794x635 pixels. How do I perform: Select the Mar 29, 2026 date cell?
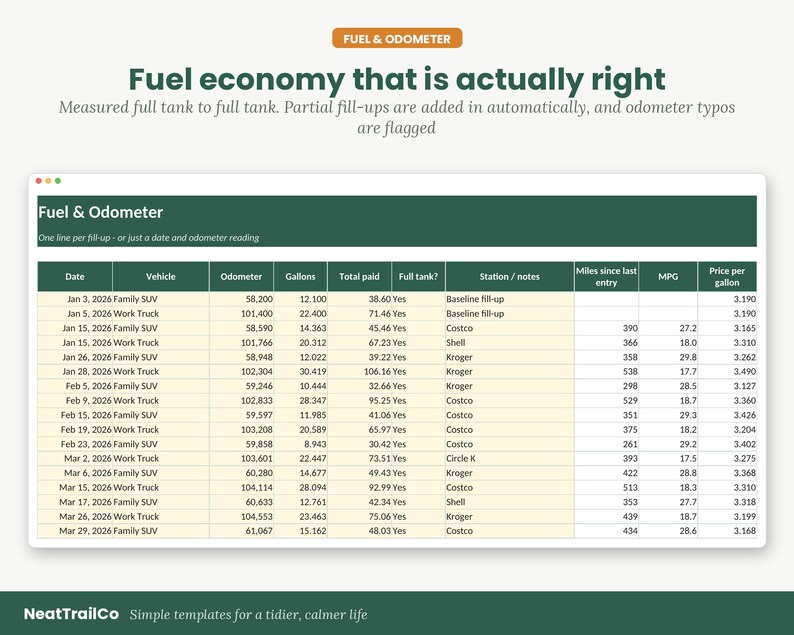tap(75, 531)
